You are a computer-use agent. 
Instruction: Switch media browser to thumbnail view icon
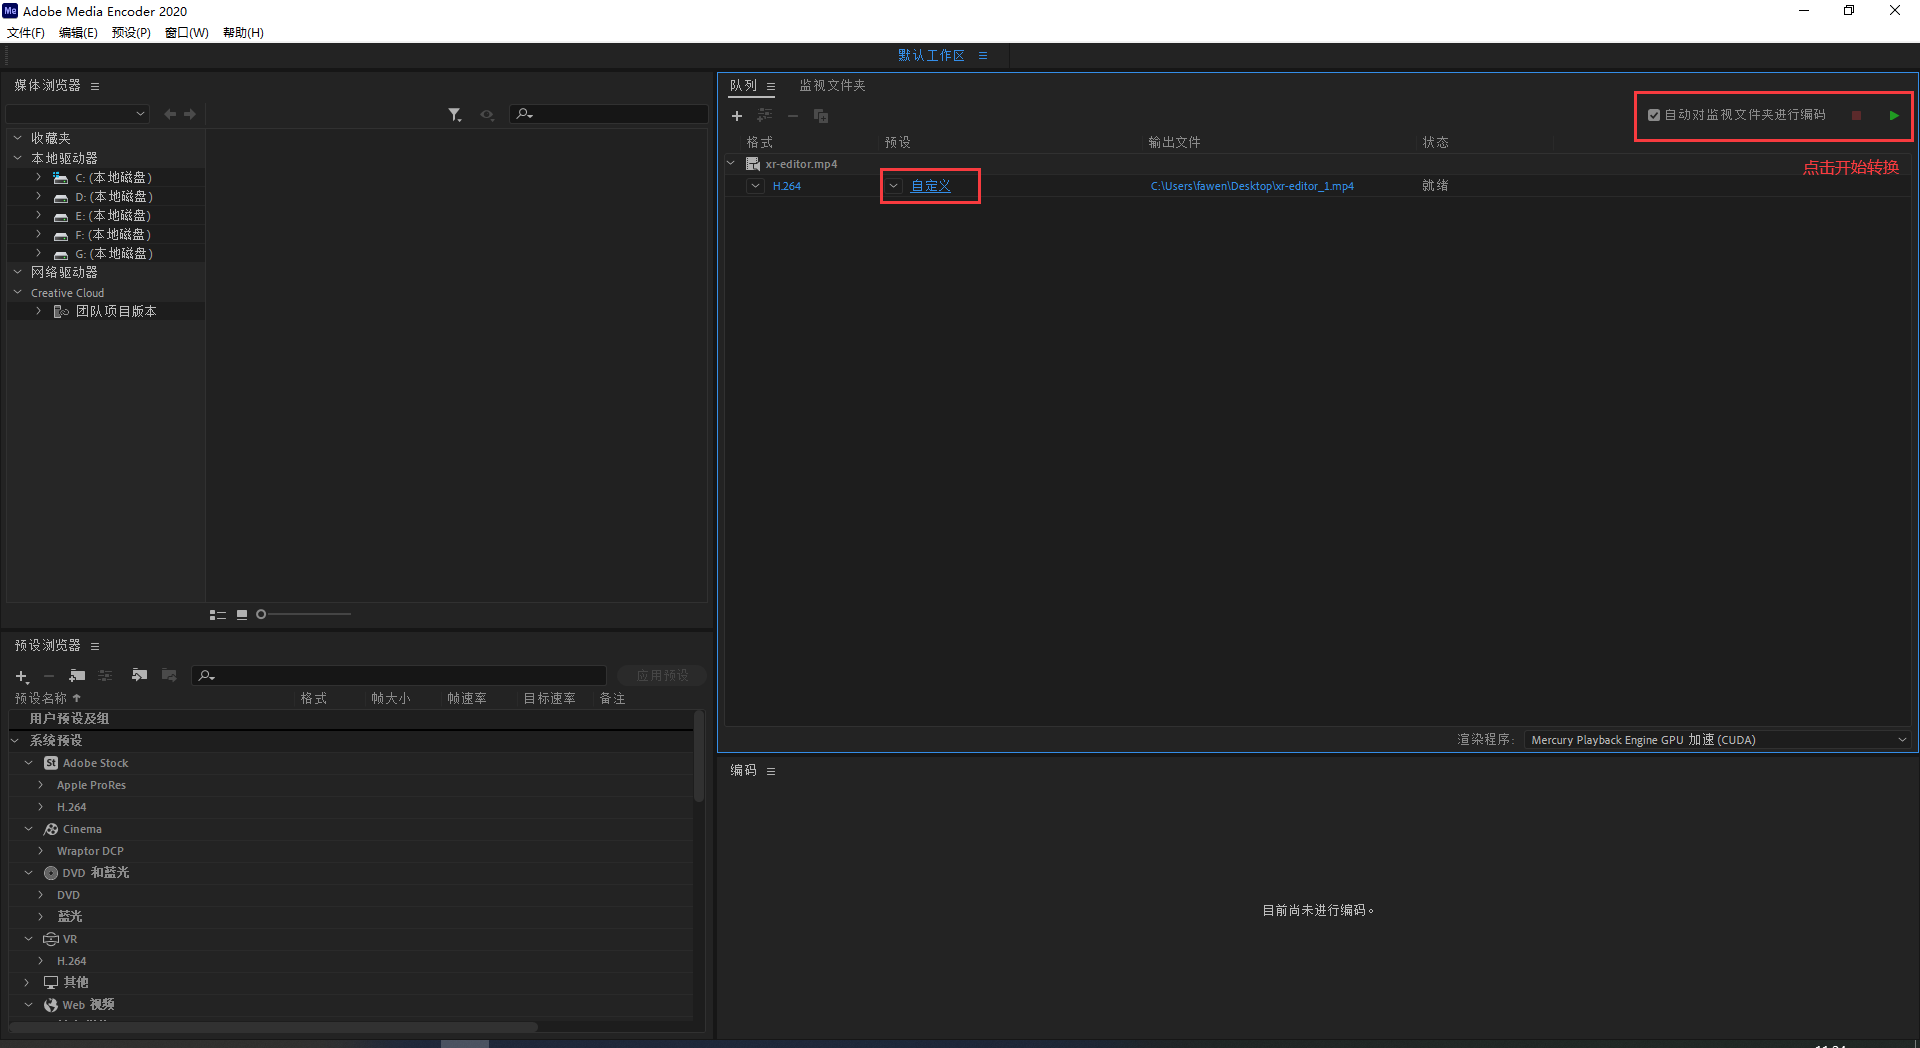242,615
